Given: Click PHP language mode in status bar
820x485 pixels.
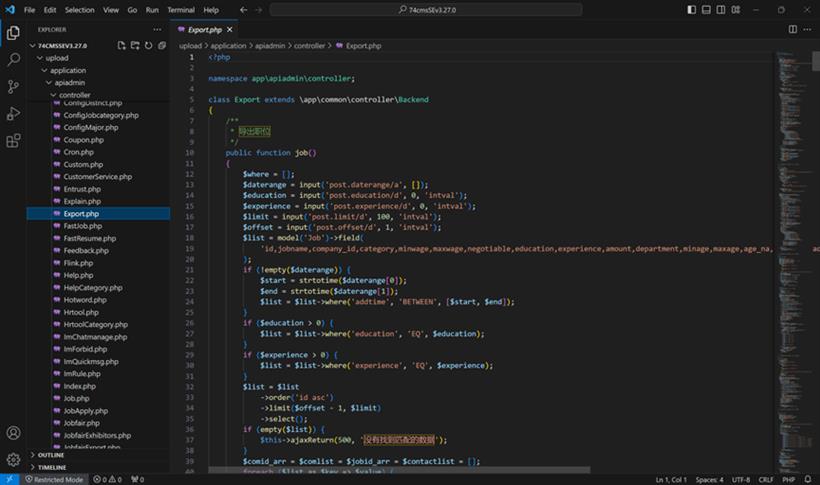Looking at the screenshot, I should point(789,479).
